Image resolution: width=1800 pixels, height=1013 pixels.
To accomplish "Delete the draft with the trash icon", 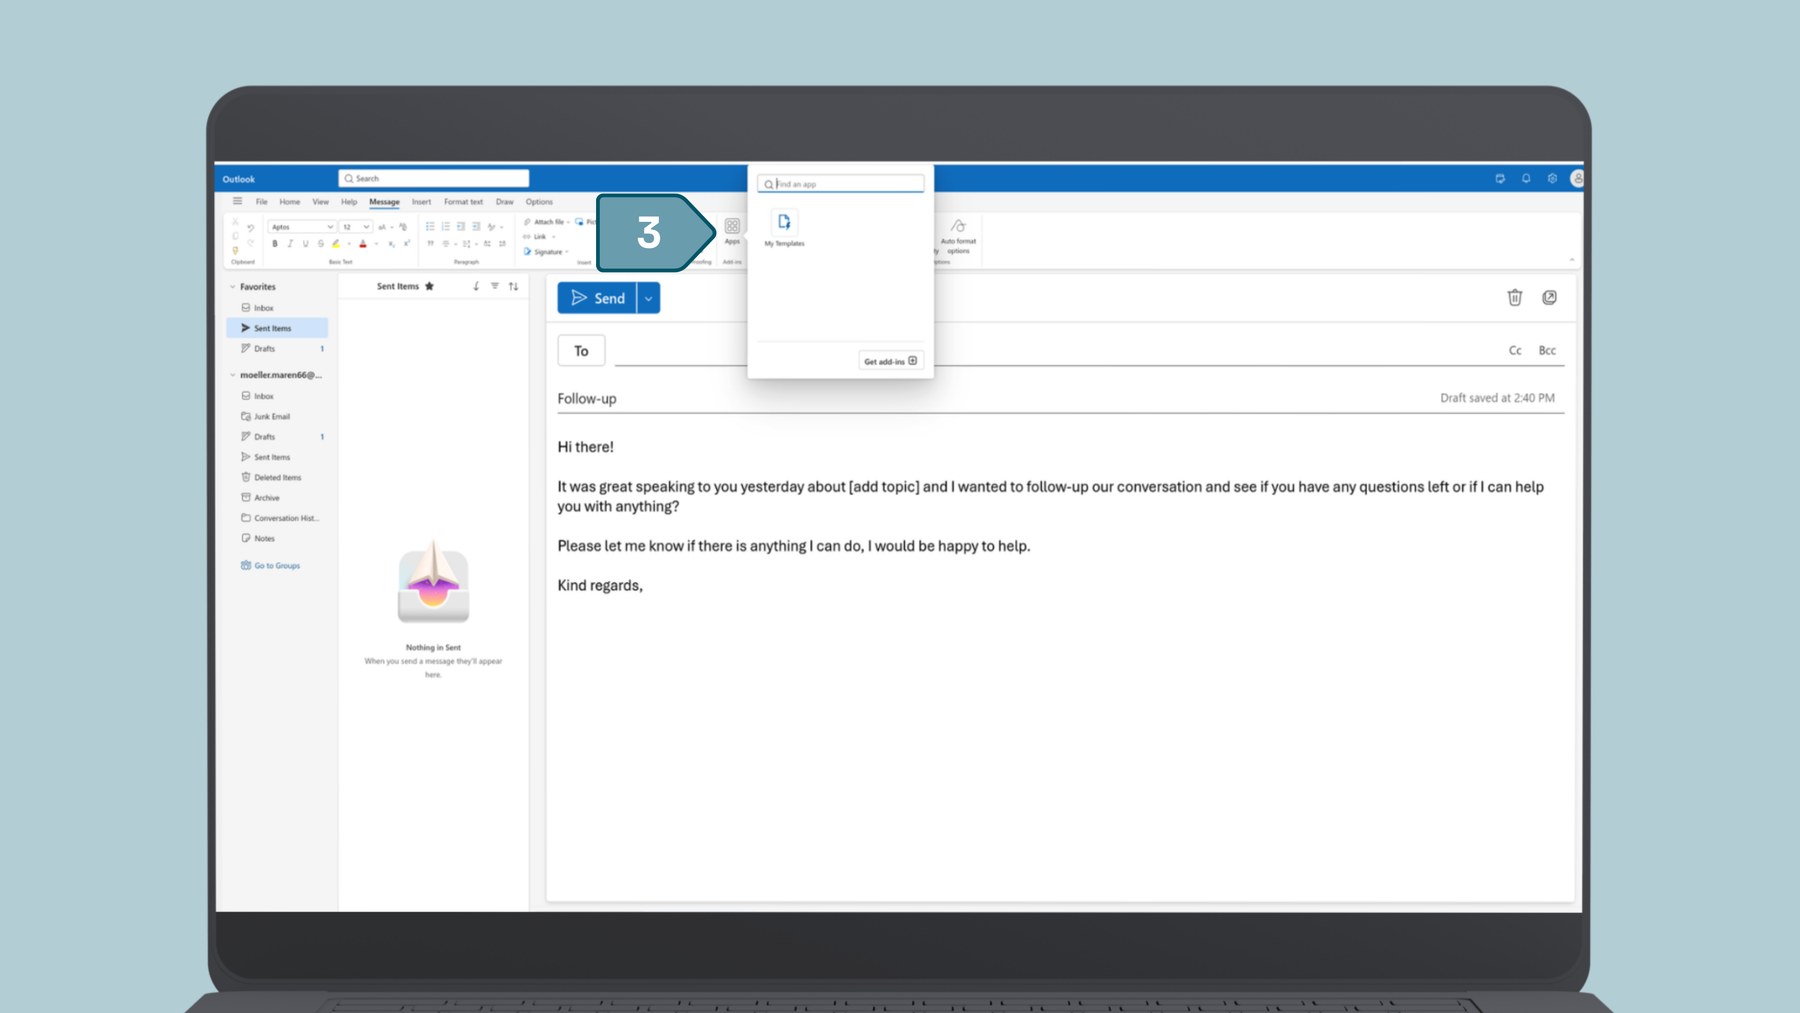I will coord(1514,297).
